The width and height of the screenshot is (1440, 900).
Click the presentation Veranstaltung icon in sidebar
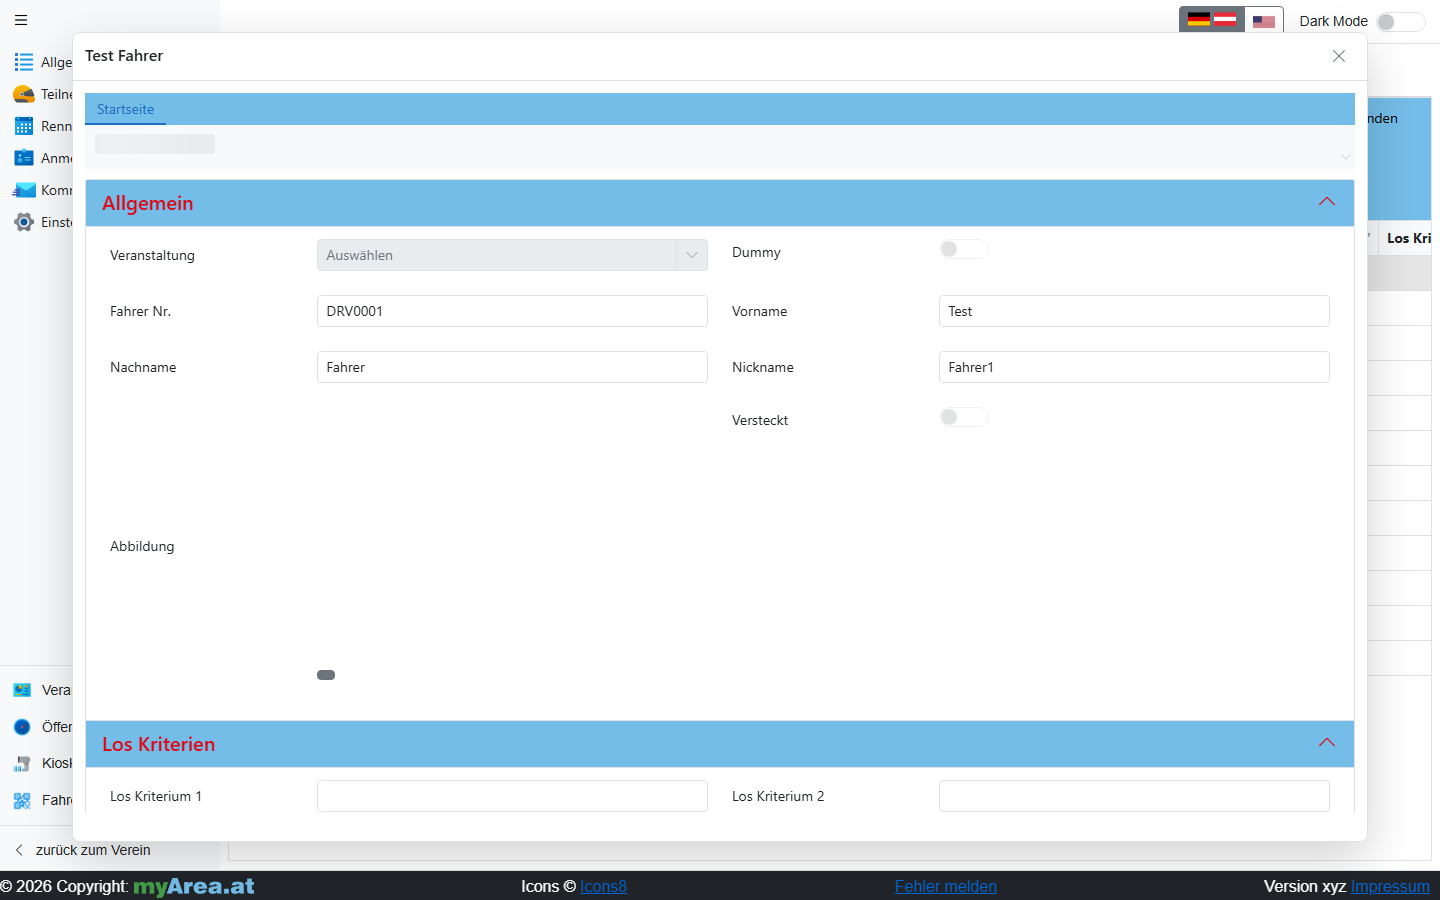pos(22,690)
